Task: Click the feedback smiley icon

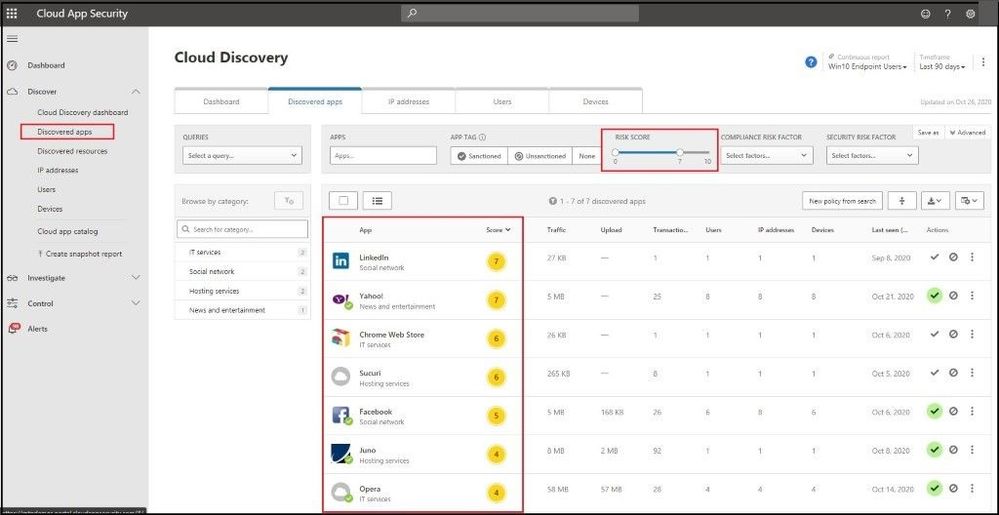Action: [925, 13]
